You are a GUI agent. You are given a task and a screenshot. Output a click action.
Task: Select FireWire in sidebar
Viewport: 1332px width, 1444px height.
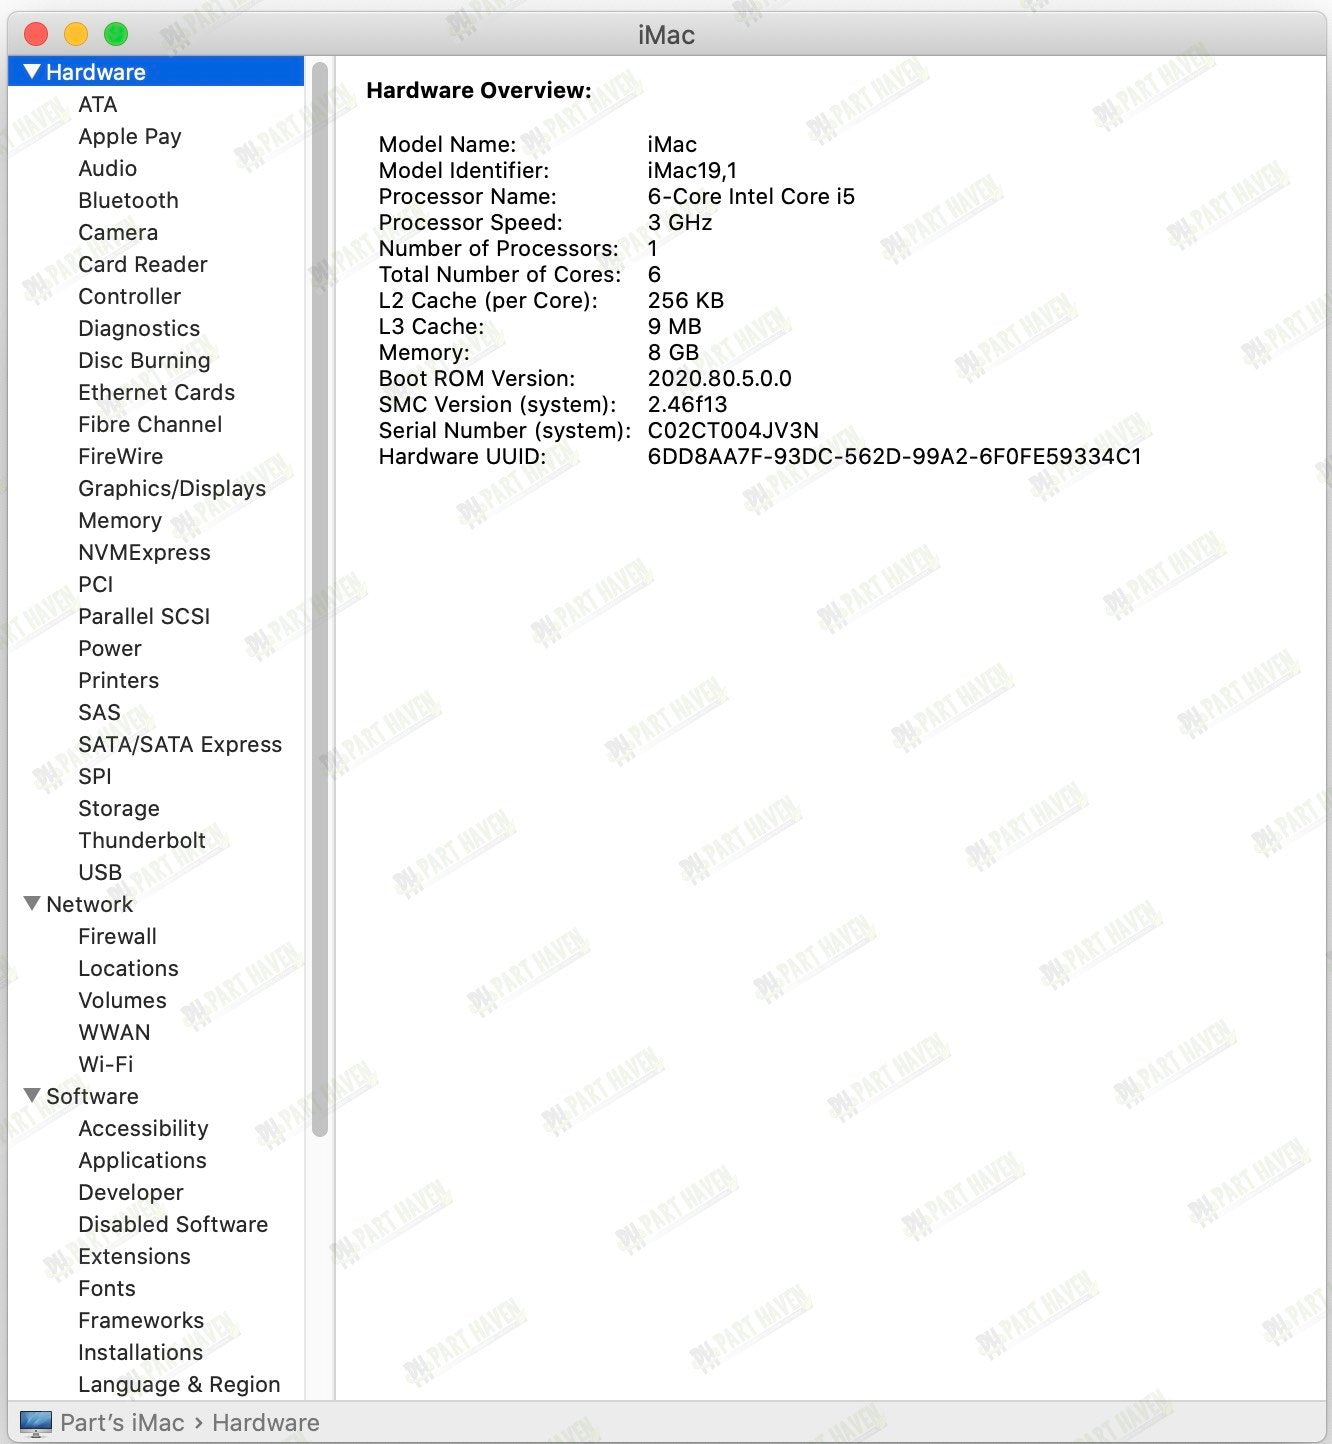point(121,456)
